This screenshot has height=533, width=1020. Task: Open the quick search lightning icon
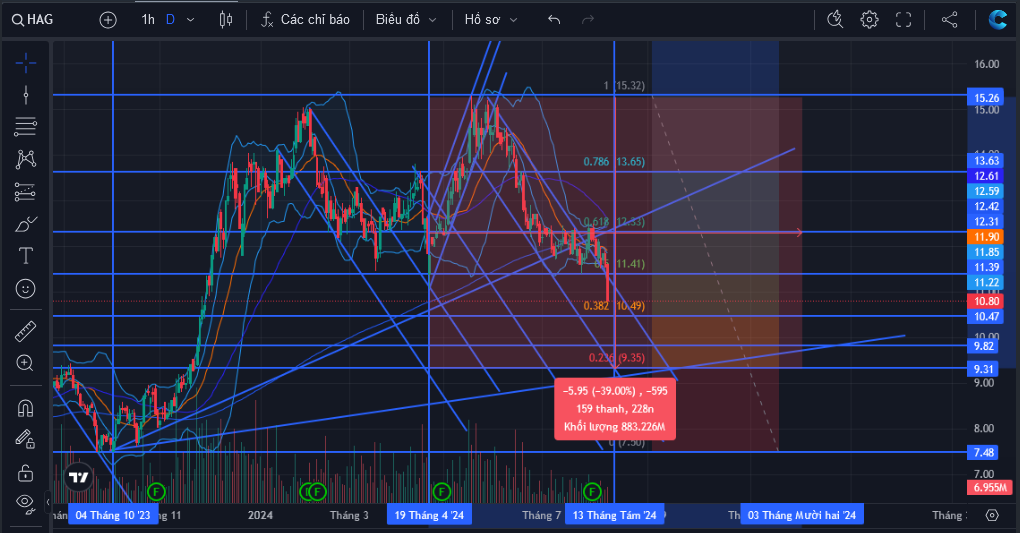coord(835,20)
